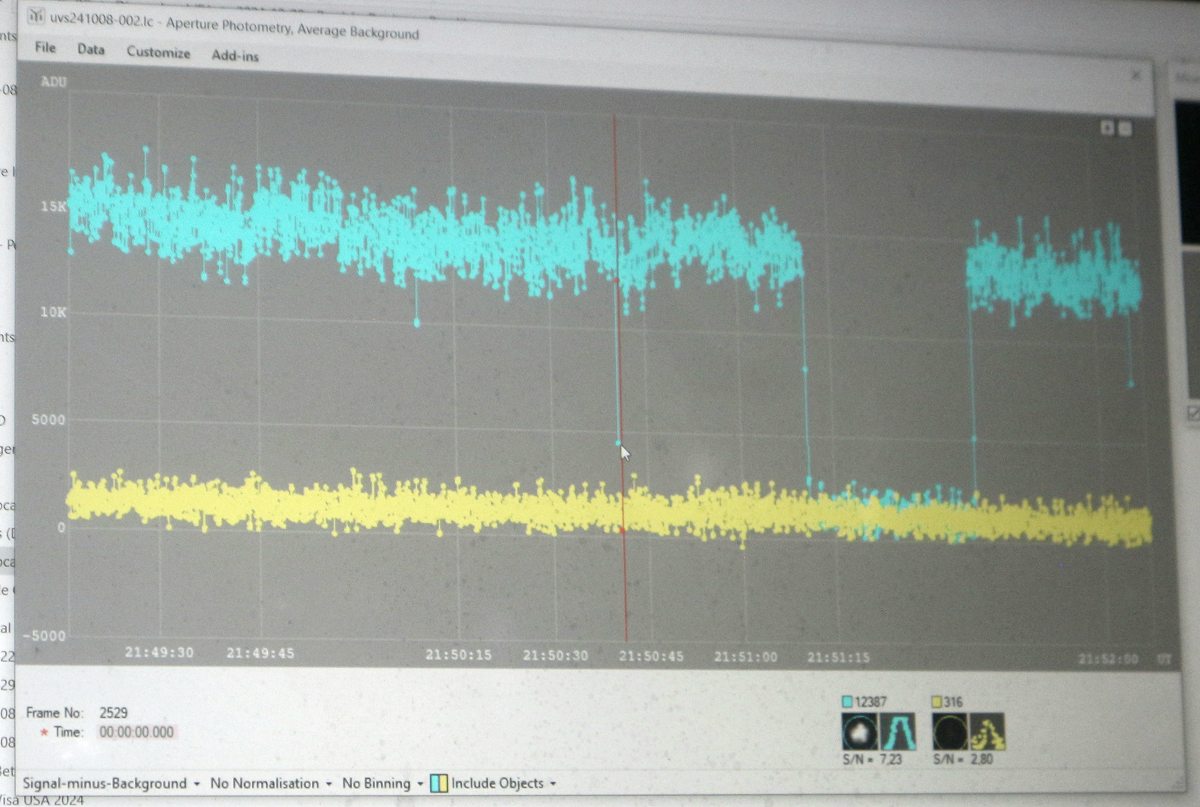The image size is (1200, 807).
Task: Click the two-color icon beside Include Objects
Action: click(x=438, y=783)
